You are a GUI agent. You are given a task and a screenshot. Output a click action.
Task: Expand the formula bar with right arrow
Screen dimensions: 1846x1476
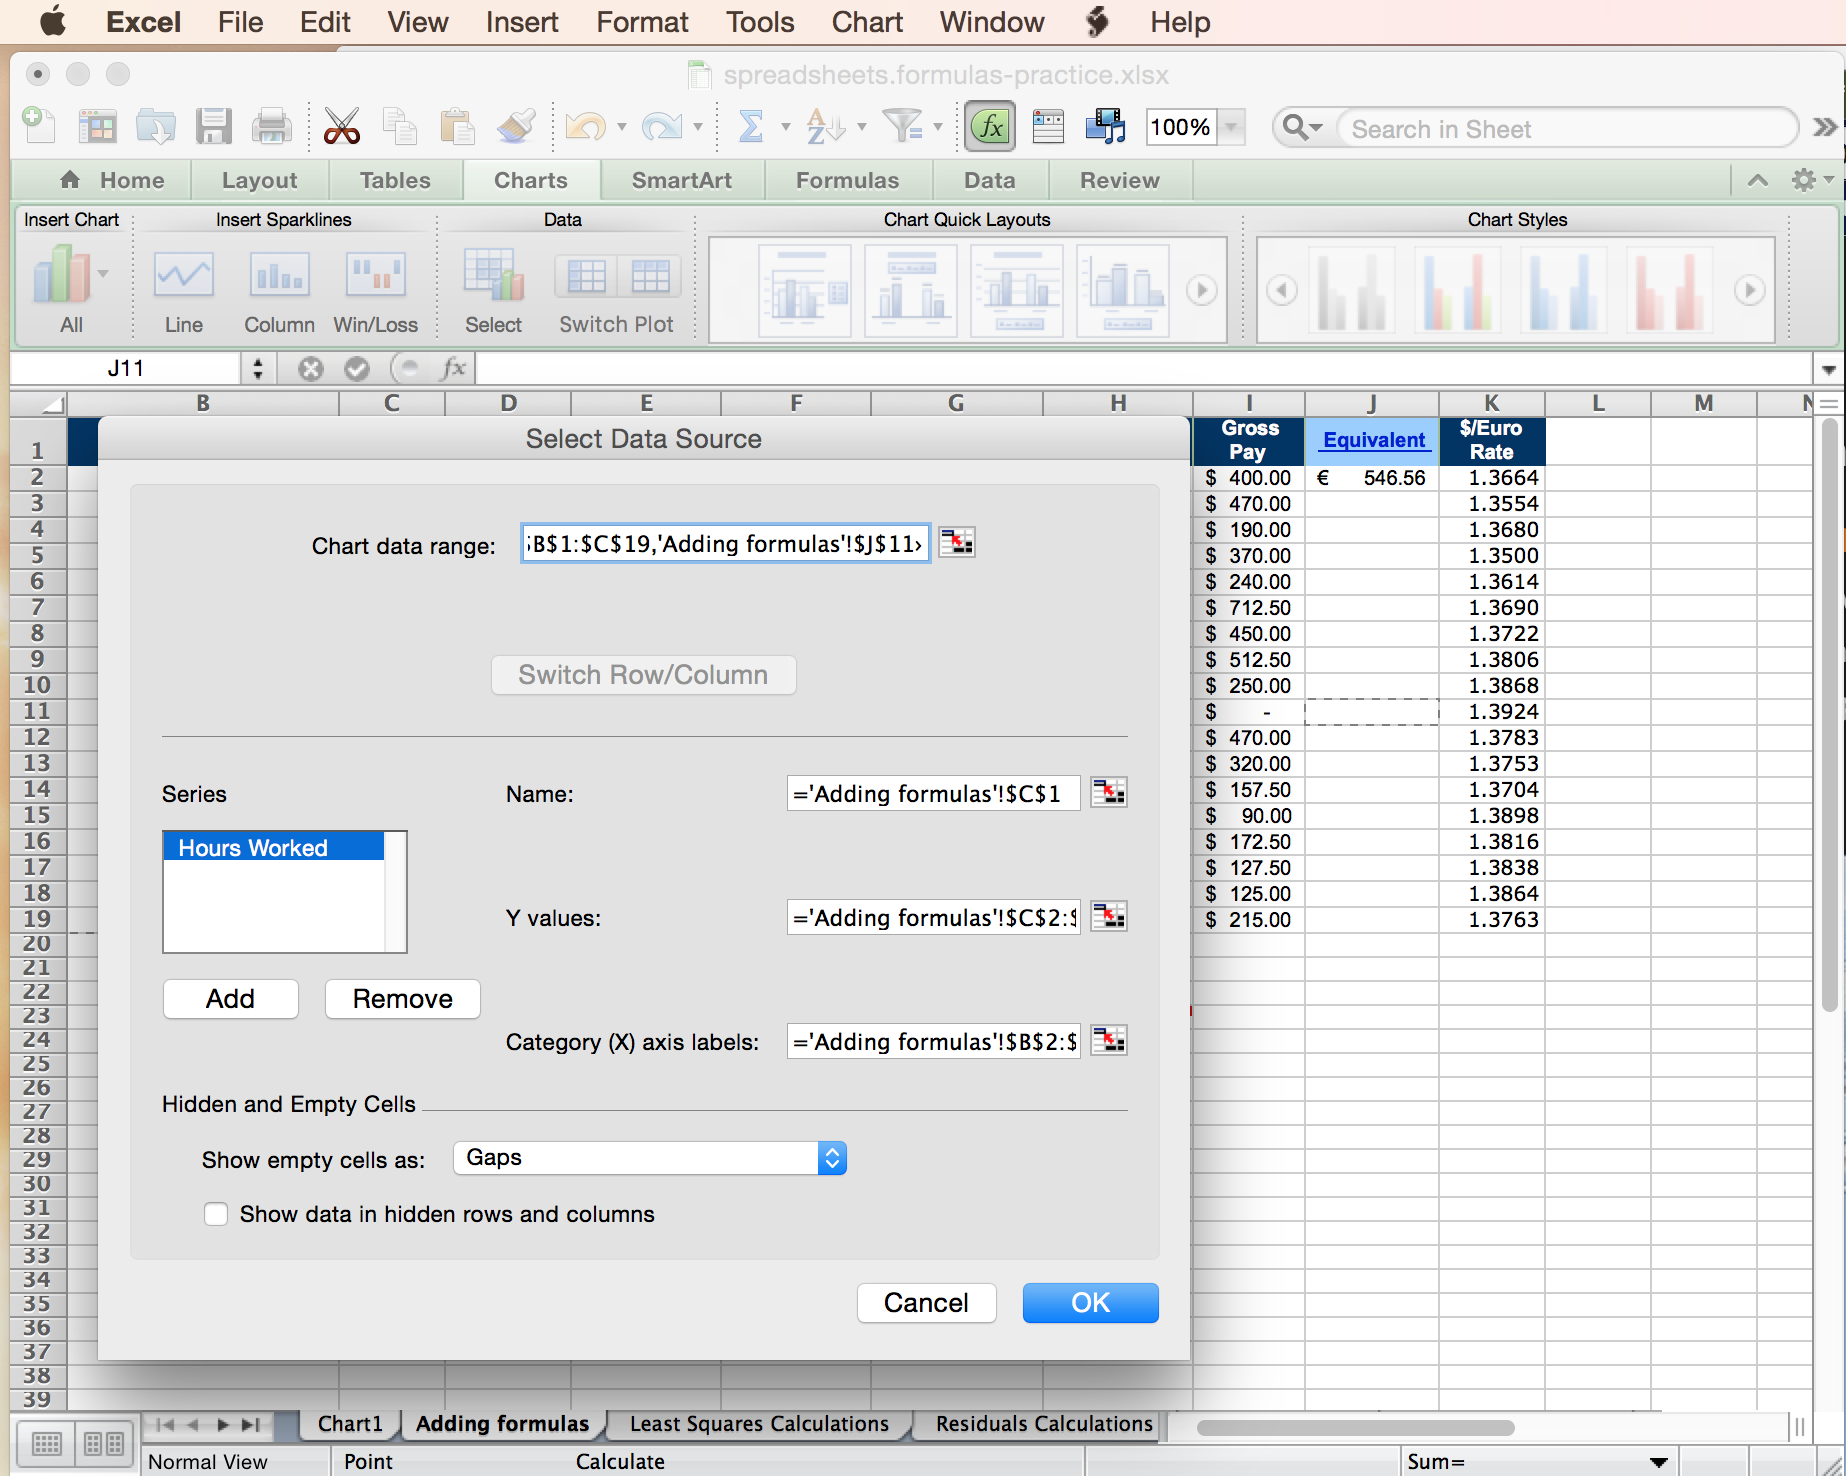[1828, 369]
